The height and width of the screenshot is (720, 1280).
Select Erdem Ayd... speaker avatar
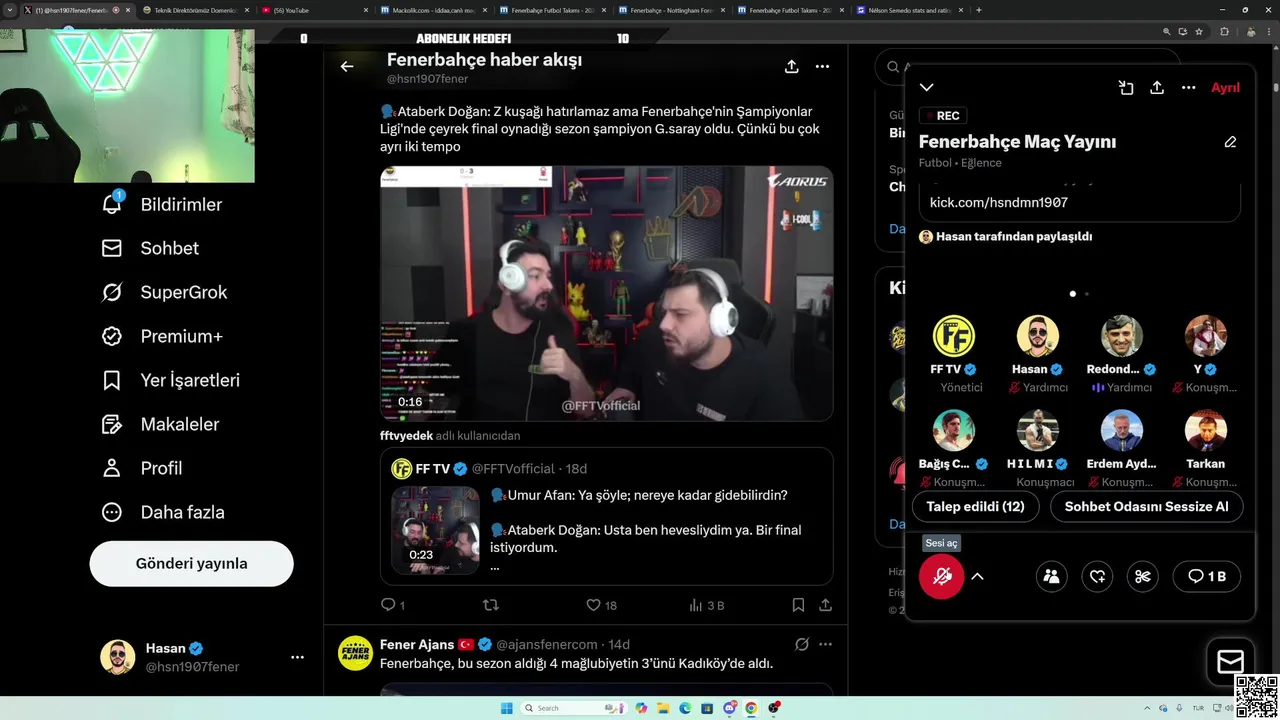(x=1122, y=430)
